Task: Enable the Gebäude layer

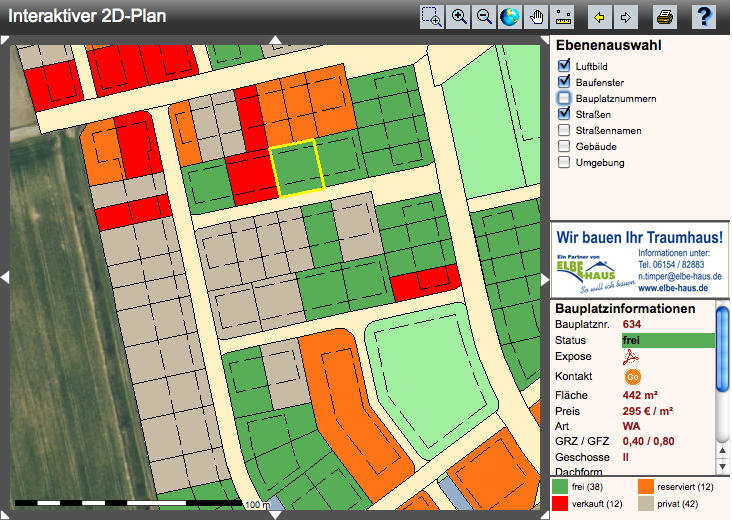Action: click(x=564, y=146)
